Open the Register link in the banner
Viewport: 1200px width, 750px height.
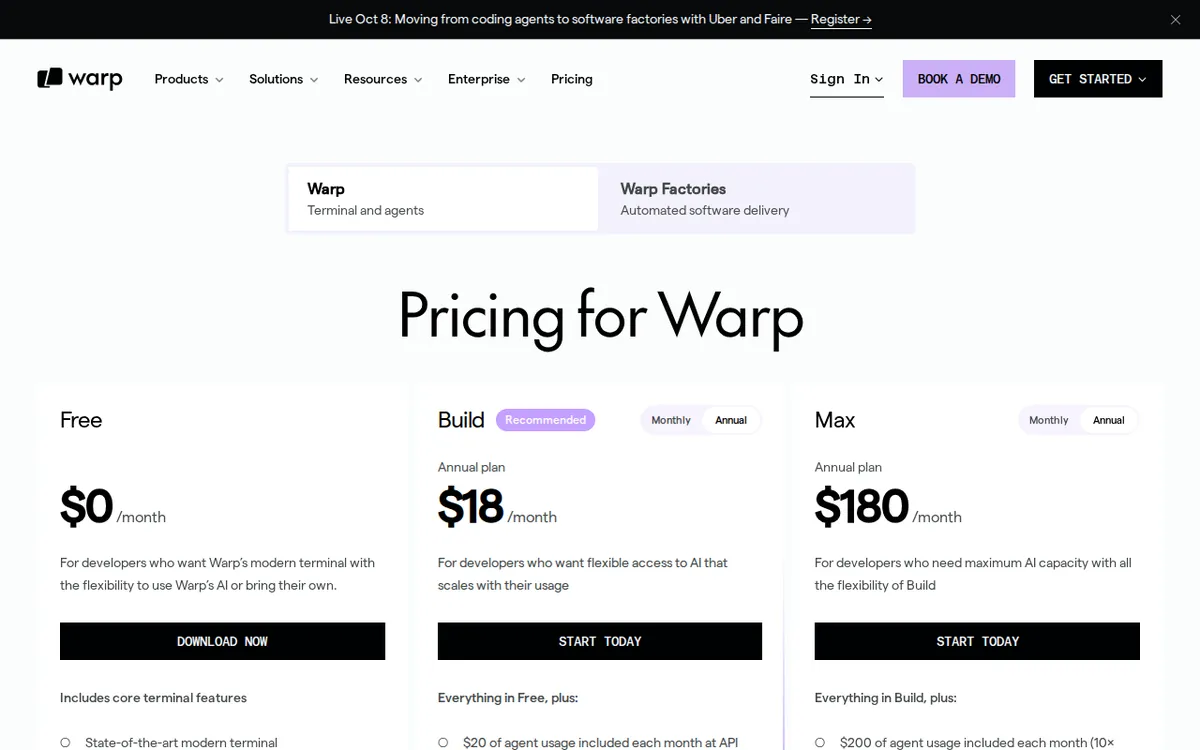pyautogui.click(x=841, y=19)
